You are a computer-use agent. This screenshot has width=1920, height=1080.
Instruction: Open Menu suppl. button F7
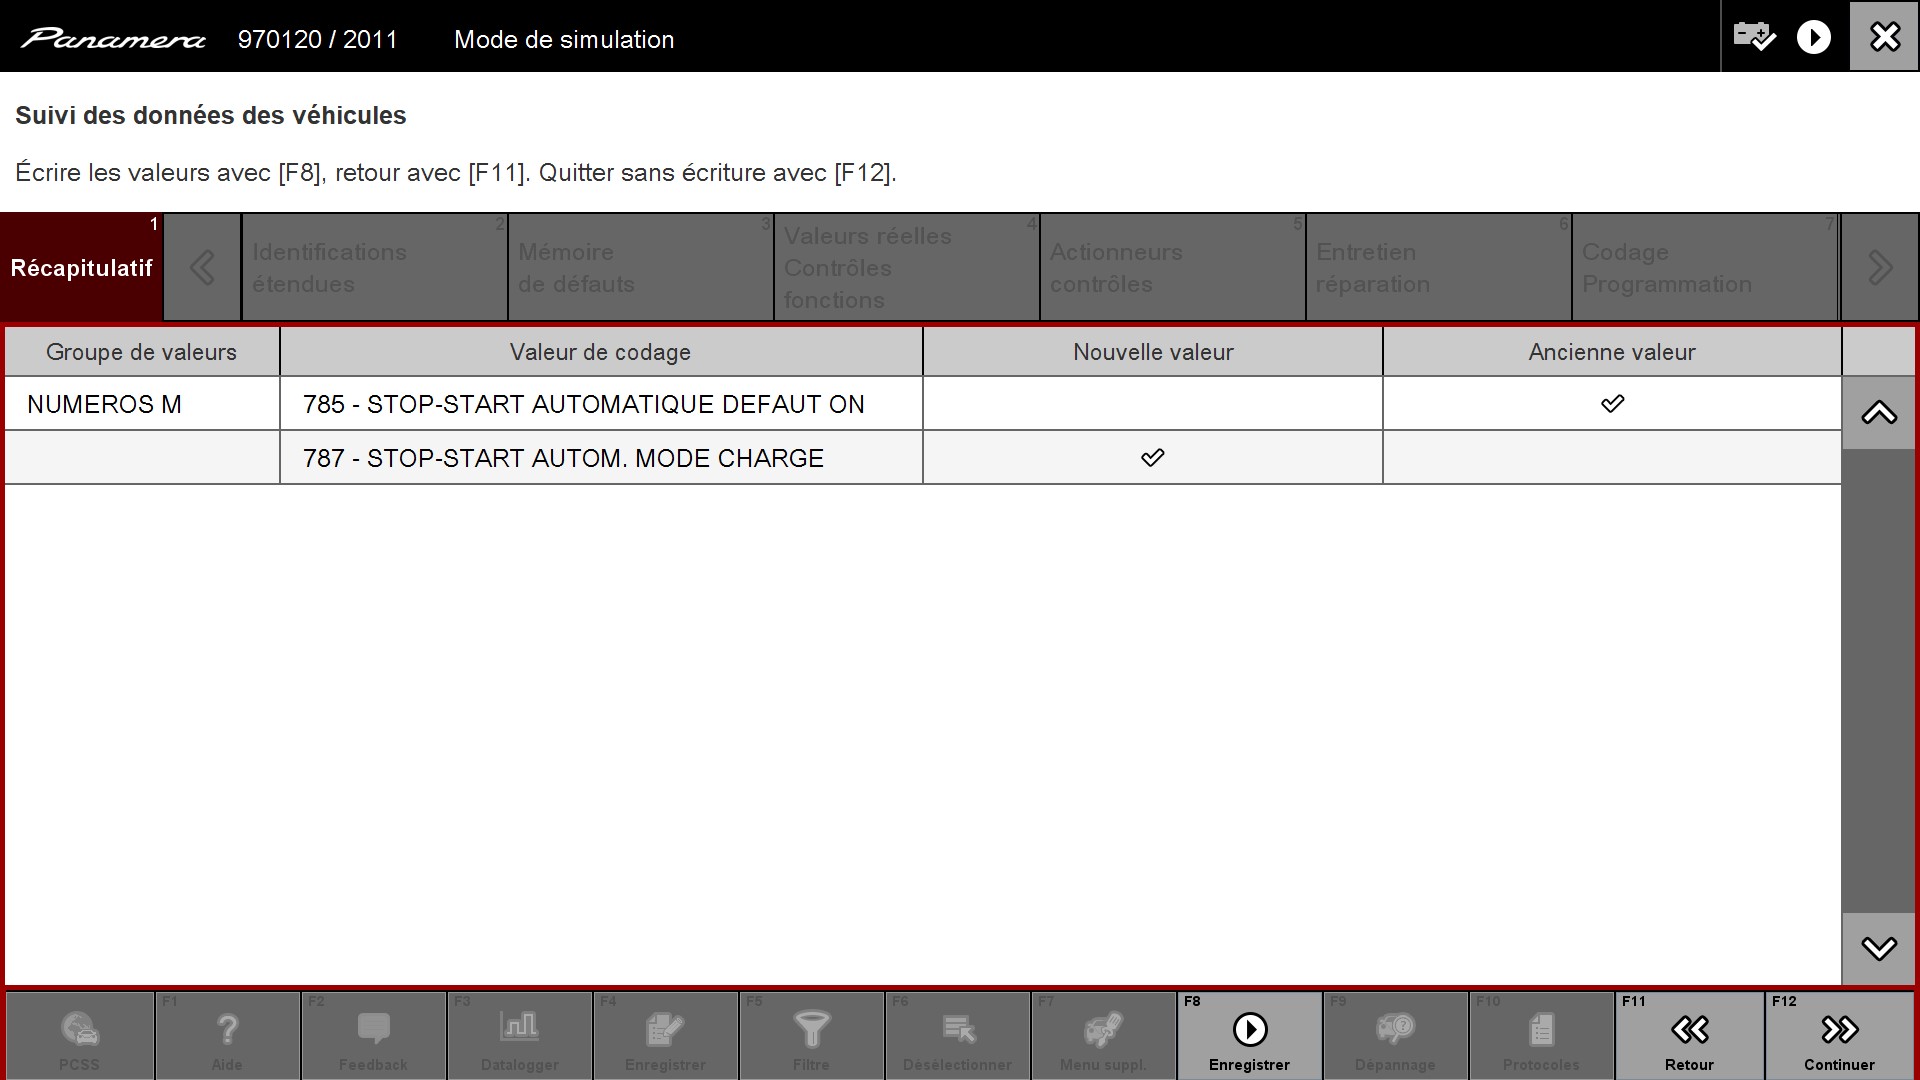pyautogui.click(x=1103, y=1035)
